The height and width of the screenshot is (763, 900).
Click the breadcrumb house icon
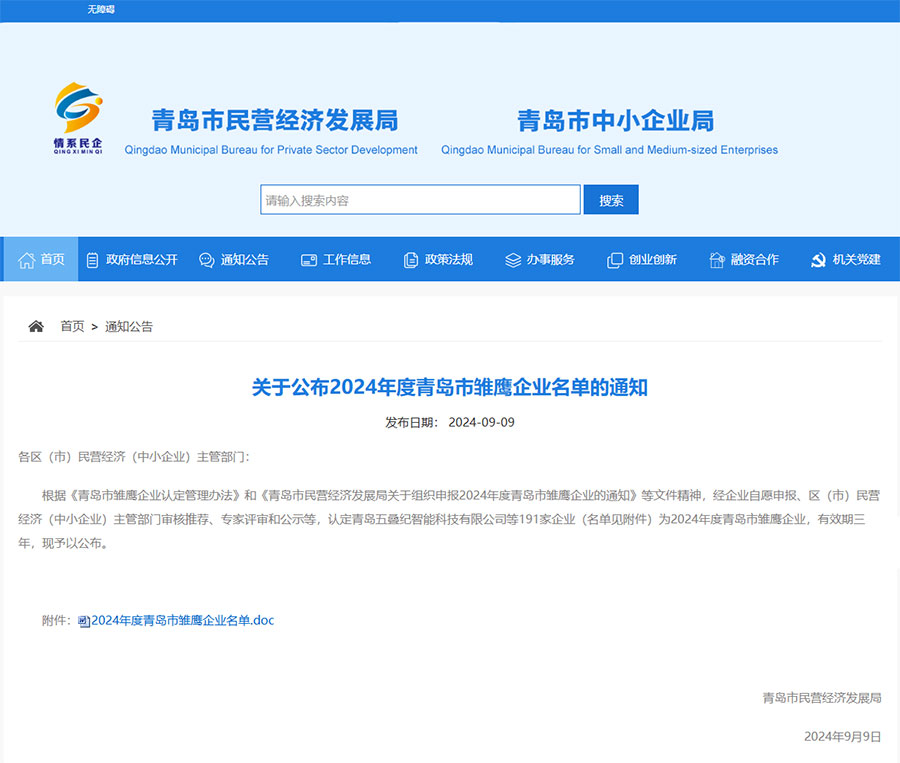click(x=36, y=326)
